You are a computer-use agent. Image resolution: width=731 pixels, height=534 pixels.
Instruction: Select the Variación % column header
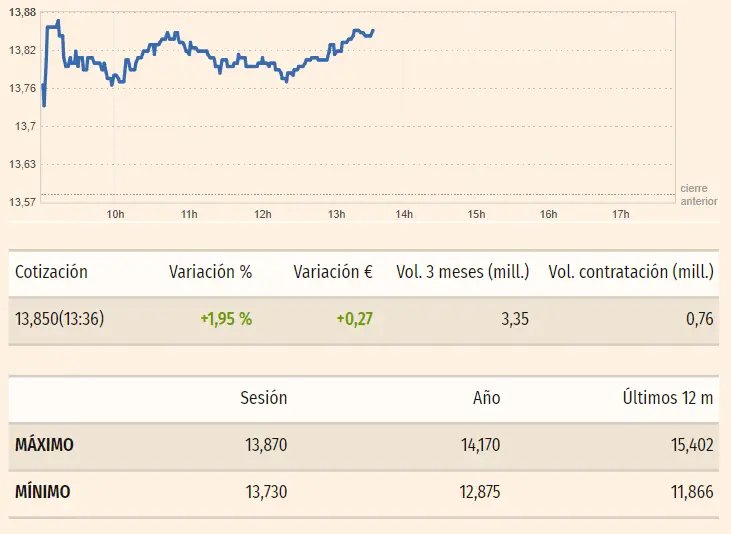coord(210,272)
